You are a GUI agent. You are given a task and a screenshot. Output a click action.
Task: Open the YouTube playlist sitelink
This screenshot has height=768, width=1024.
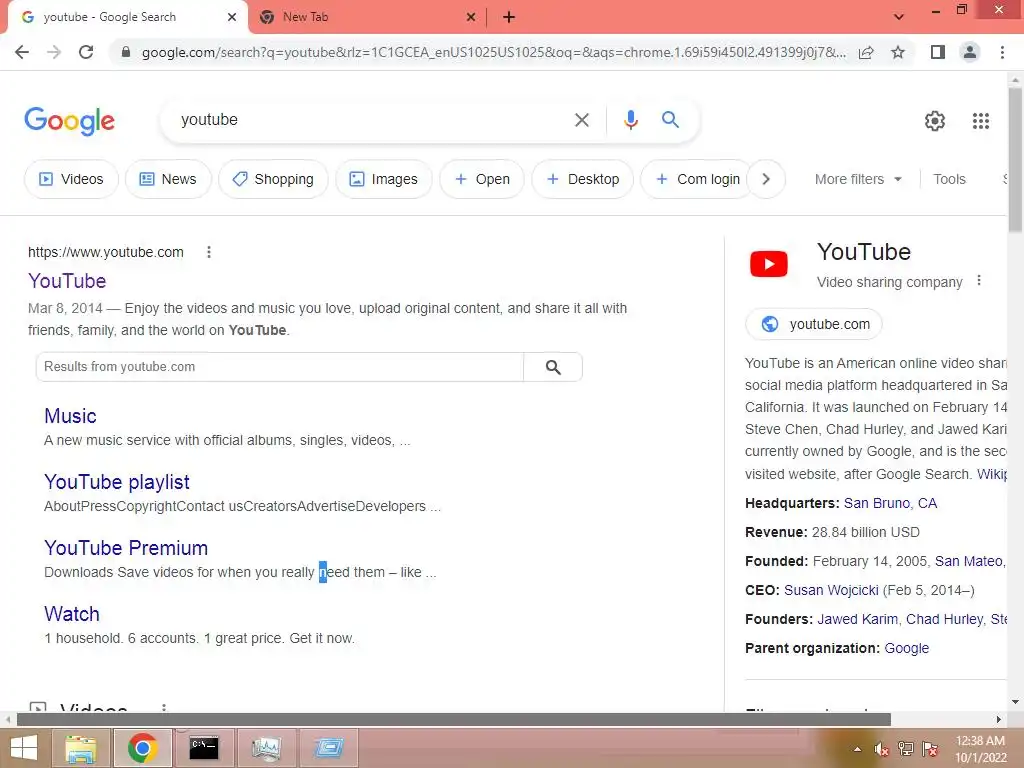tap(117, 482)
